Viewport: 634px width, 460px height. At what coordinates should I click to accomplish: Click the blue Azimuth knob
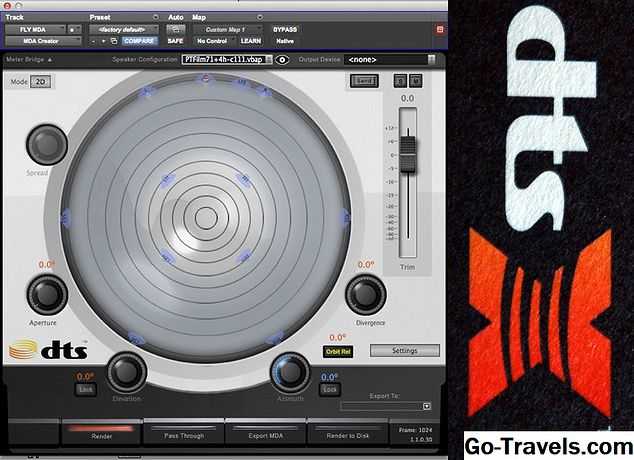290,372
